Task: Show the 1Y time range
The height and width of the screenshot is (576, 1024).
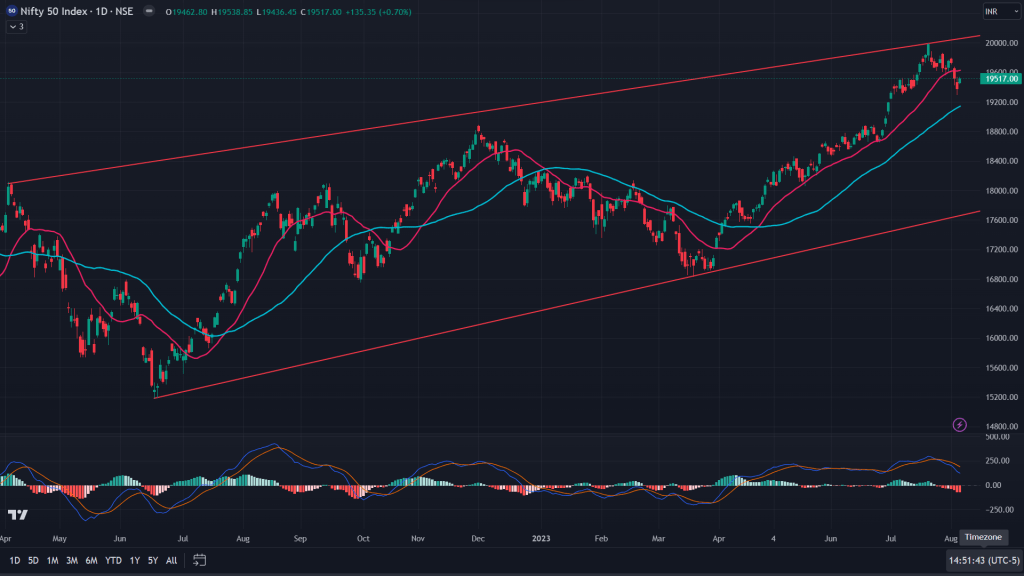Action: (134, 560)
